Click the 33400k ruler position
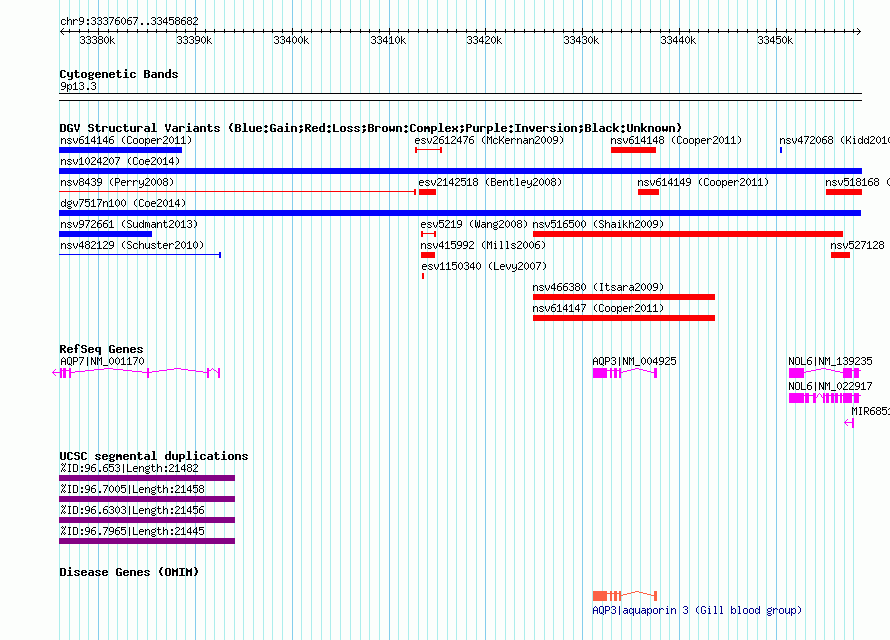Image resolution: width=890 pixels, height=640 pixels. point(291,40)
